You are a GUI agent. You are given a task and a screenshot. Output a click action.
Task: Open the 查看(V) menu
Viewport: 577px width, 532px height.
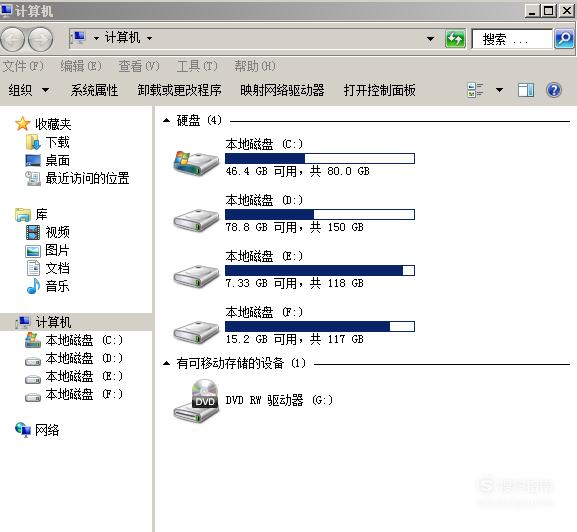click(x=139, y=66)
